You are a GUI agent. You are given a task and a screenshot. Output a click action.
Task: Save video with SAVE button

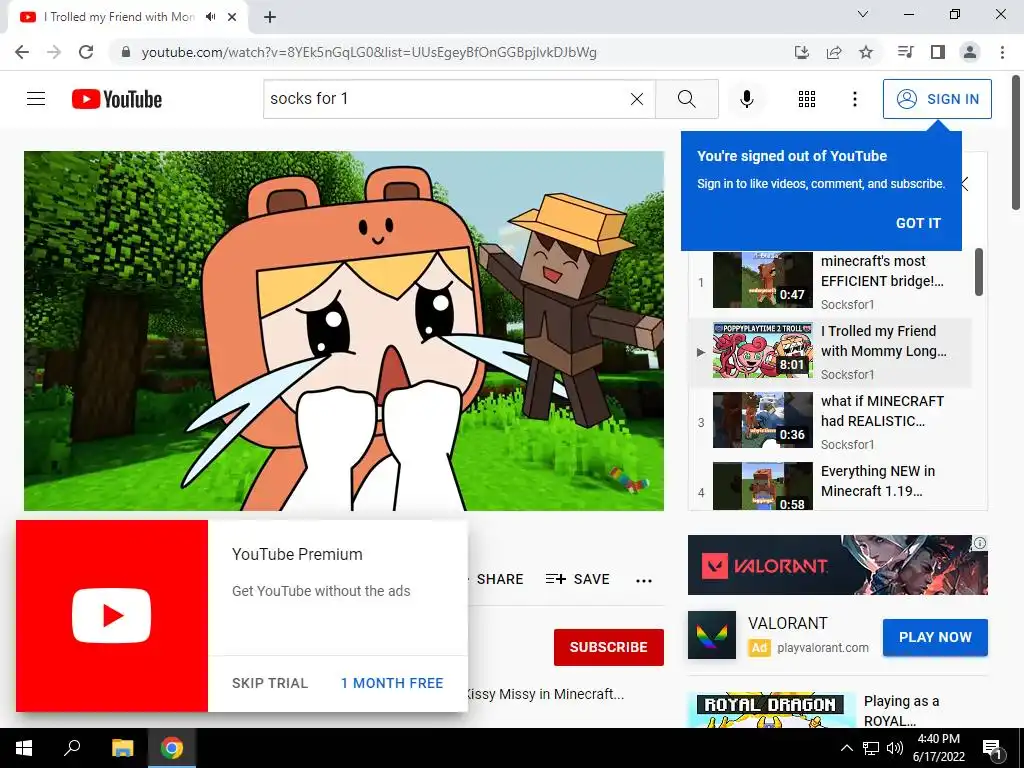[x=578, y=579]
